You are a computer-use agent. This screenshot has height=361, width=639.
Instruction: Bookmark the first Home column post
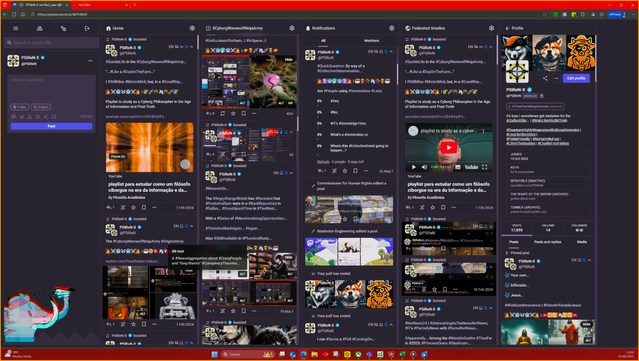coord(144,207)
